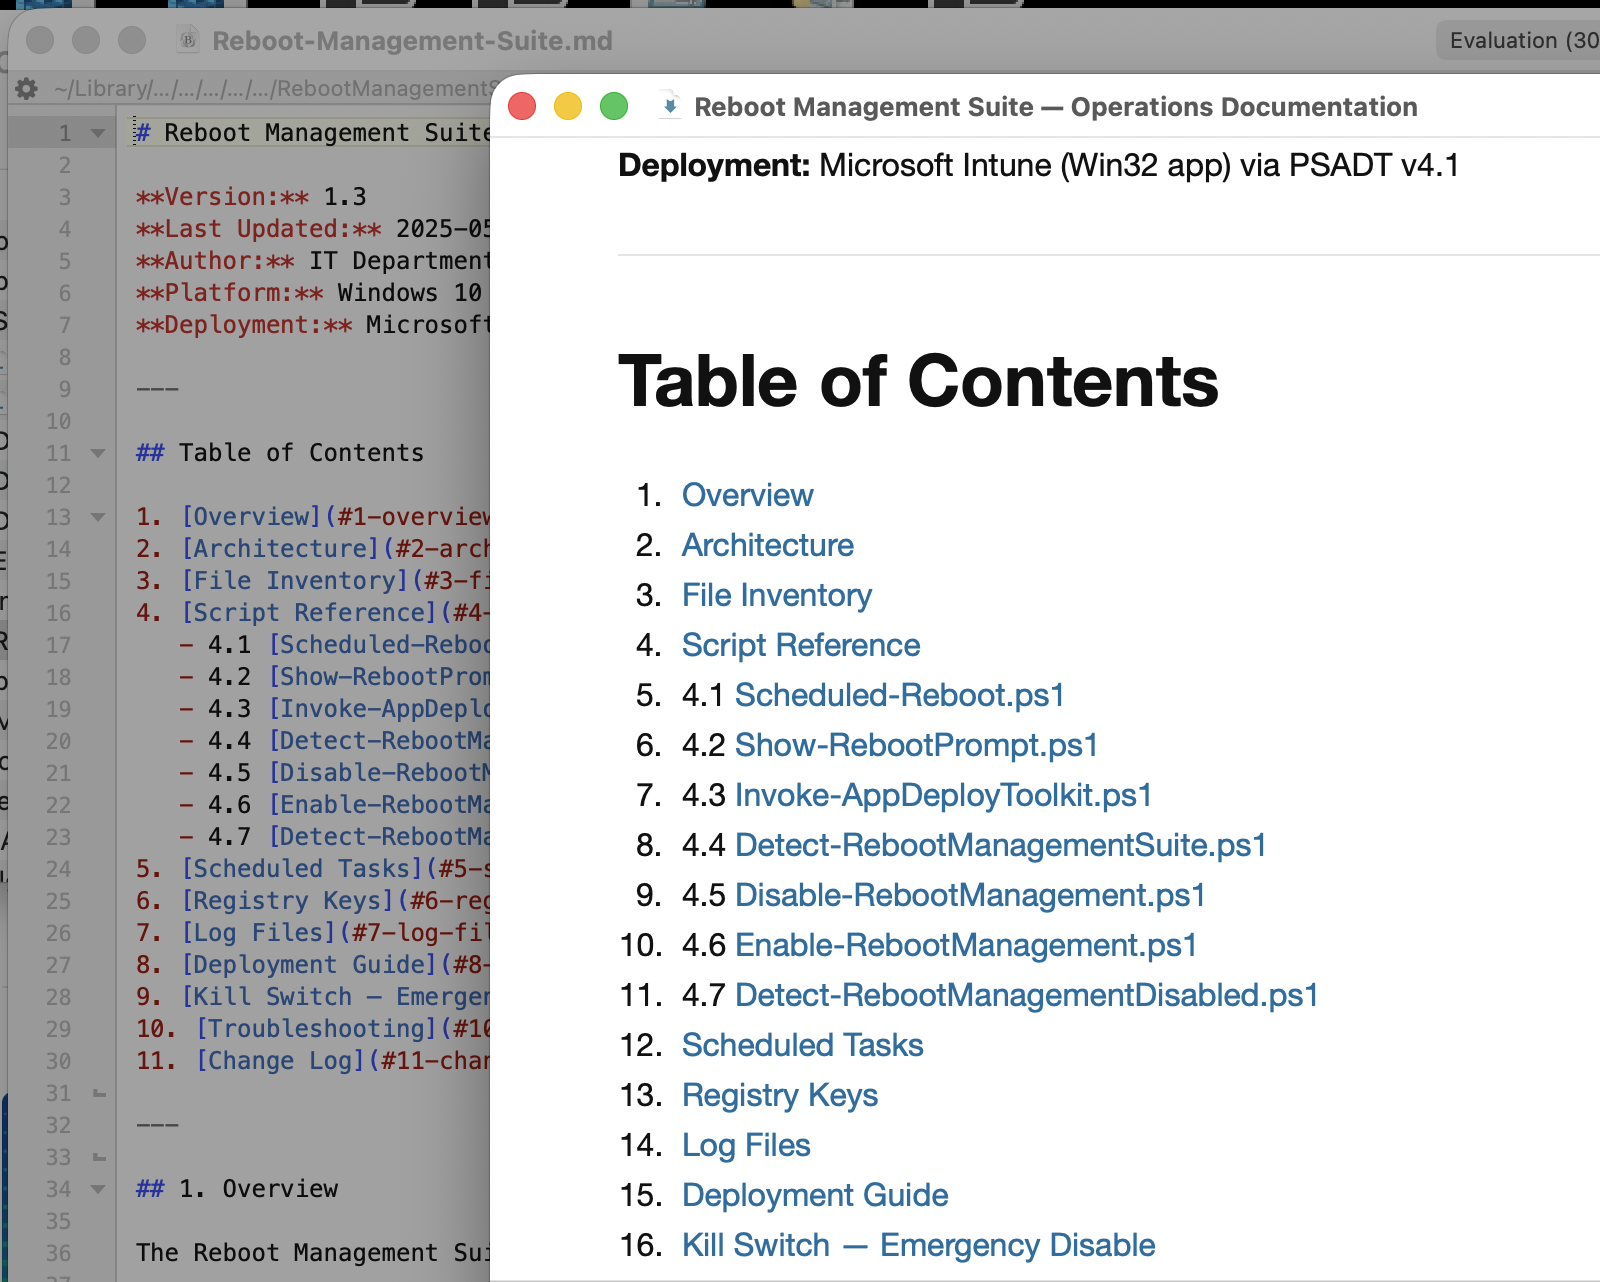Click the "[Overview]" entry on editor line 13
The height and width of the screenshot is (1282, 1600).
pyautogui.click(x=250, y=517)
